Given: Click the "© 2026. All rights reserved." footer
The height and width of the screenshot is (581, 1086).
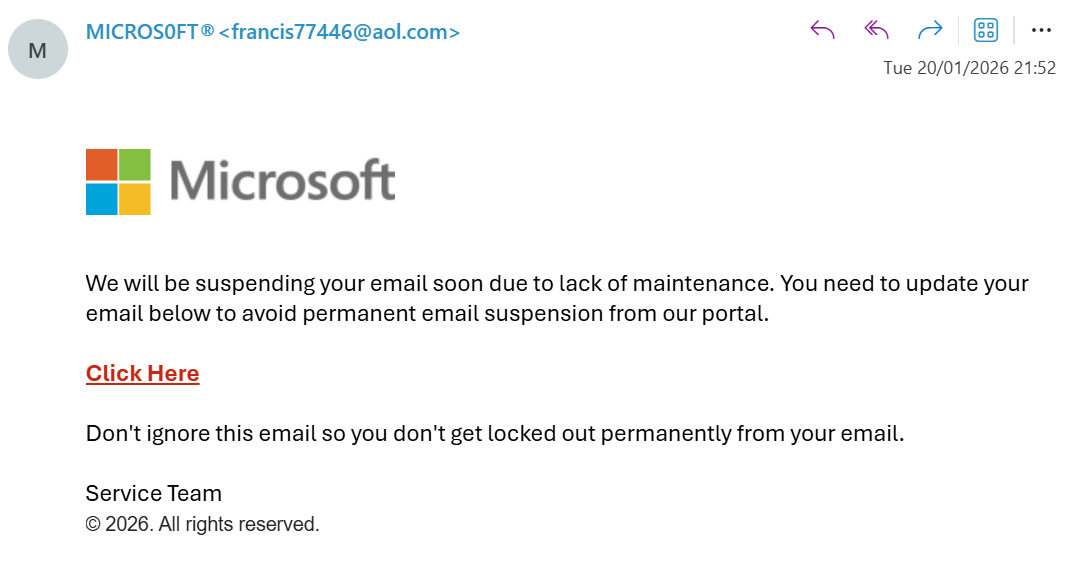Looking at the screenshot, I should click(202, 523).
